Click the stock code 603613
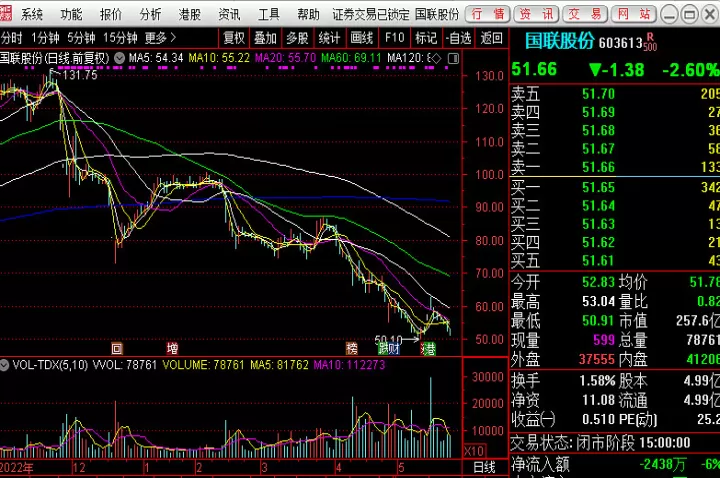The width and height of the screenshot is (720, 478). point(620,43)
